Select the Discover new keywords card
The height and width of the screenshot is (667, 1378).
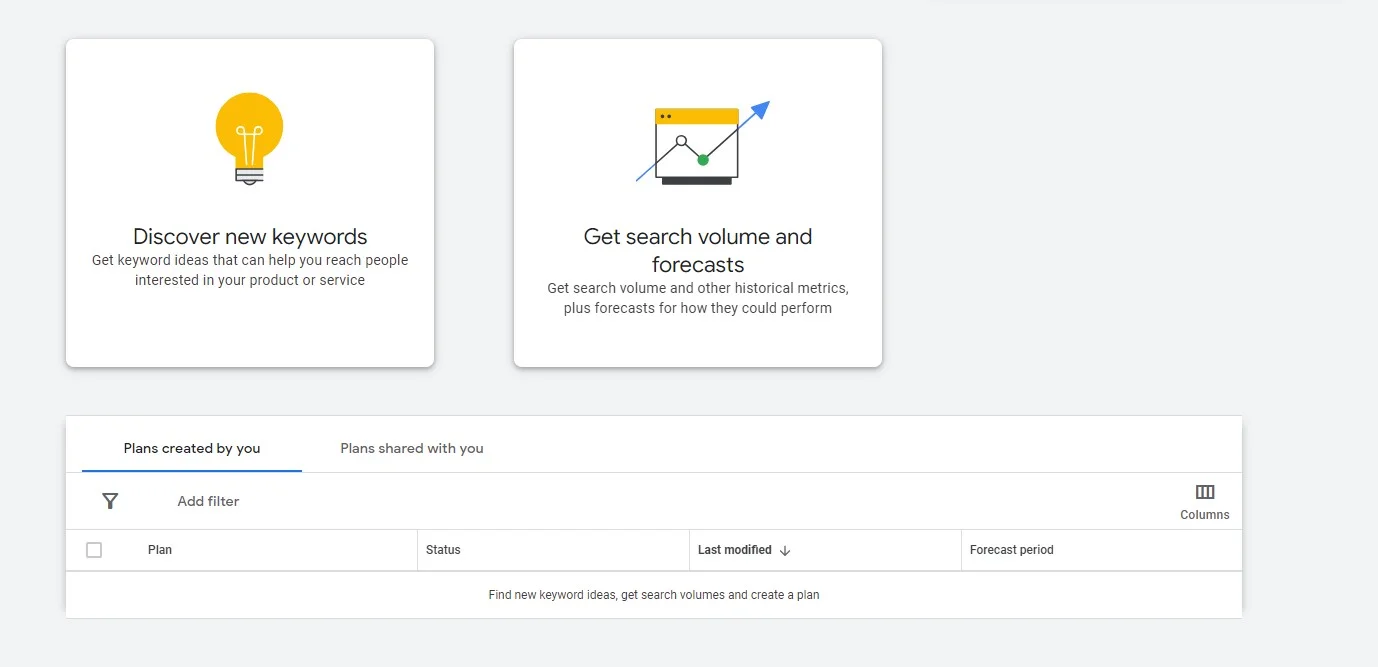[249, 202]
